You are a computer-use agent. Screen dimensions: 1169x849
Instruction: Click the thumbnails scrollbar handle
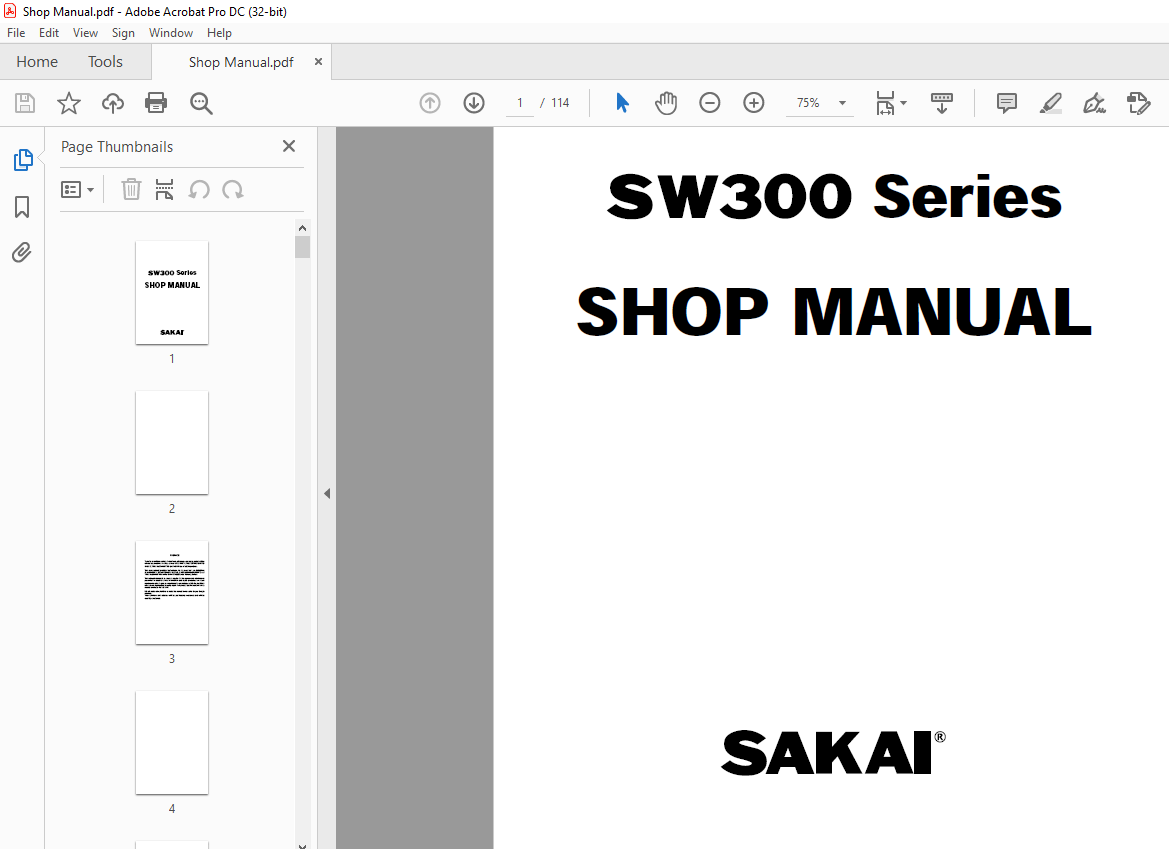click(x=302, y=247)
